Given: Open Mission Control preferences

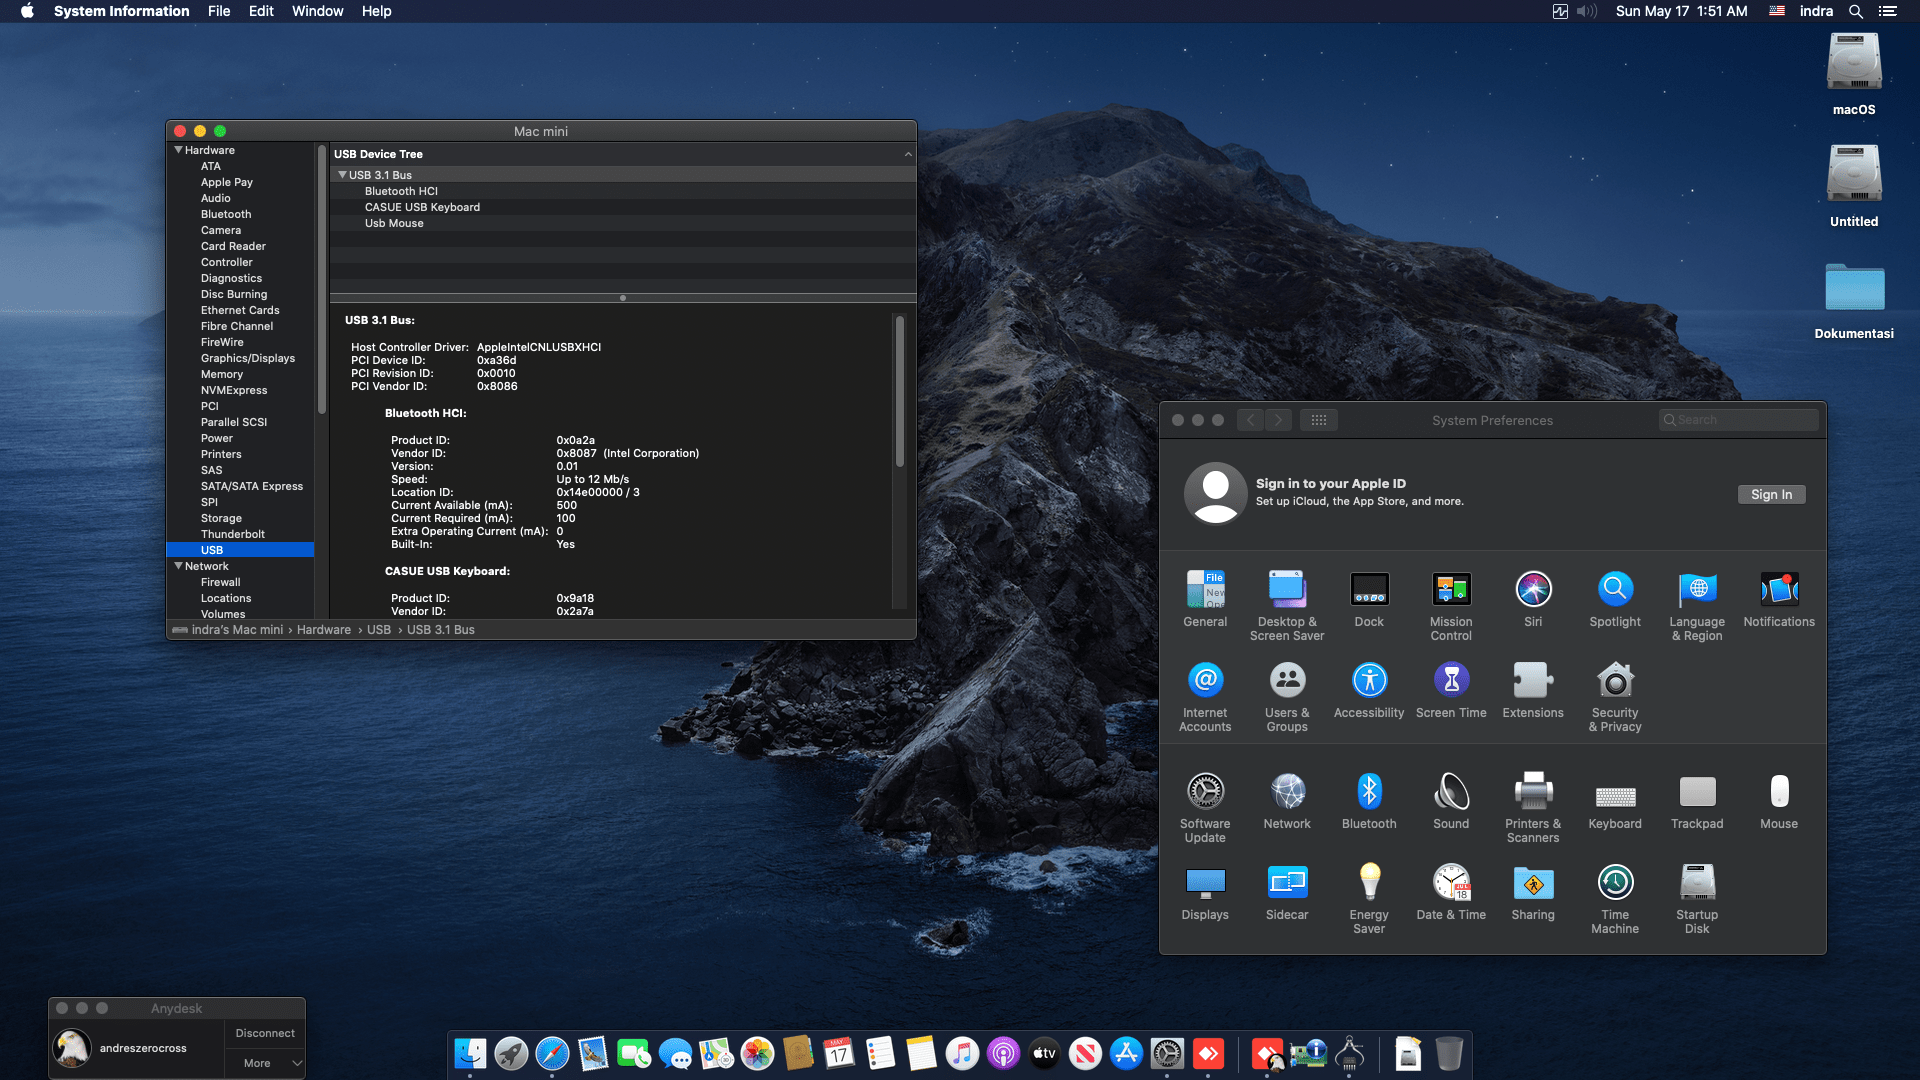Looking at the screenshot, I should (1451, 605).
